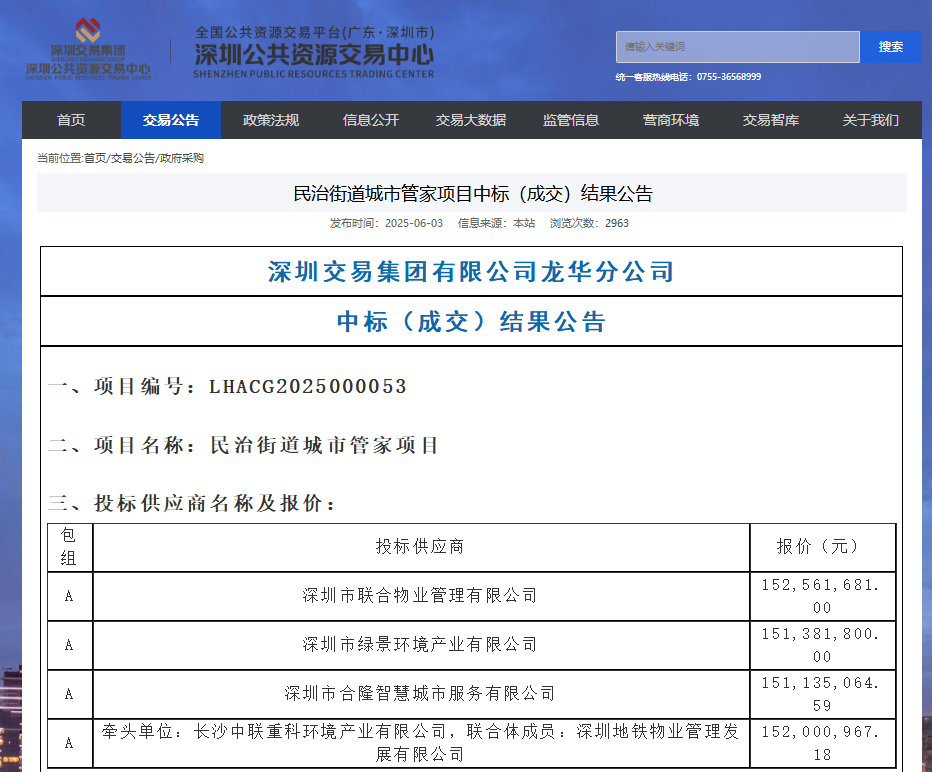
Task: Click the 民治街道城市管家项目中标 announcement title
Action: click(x=472, y=193)
